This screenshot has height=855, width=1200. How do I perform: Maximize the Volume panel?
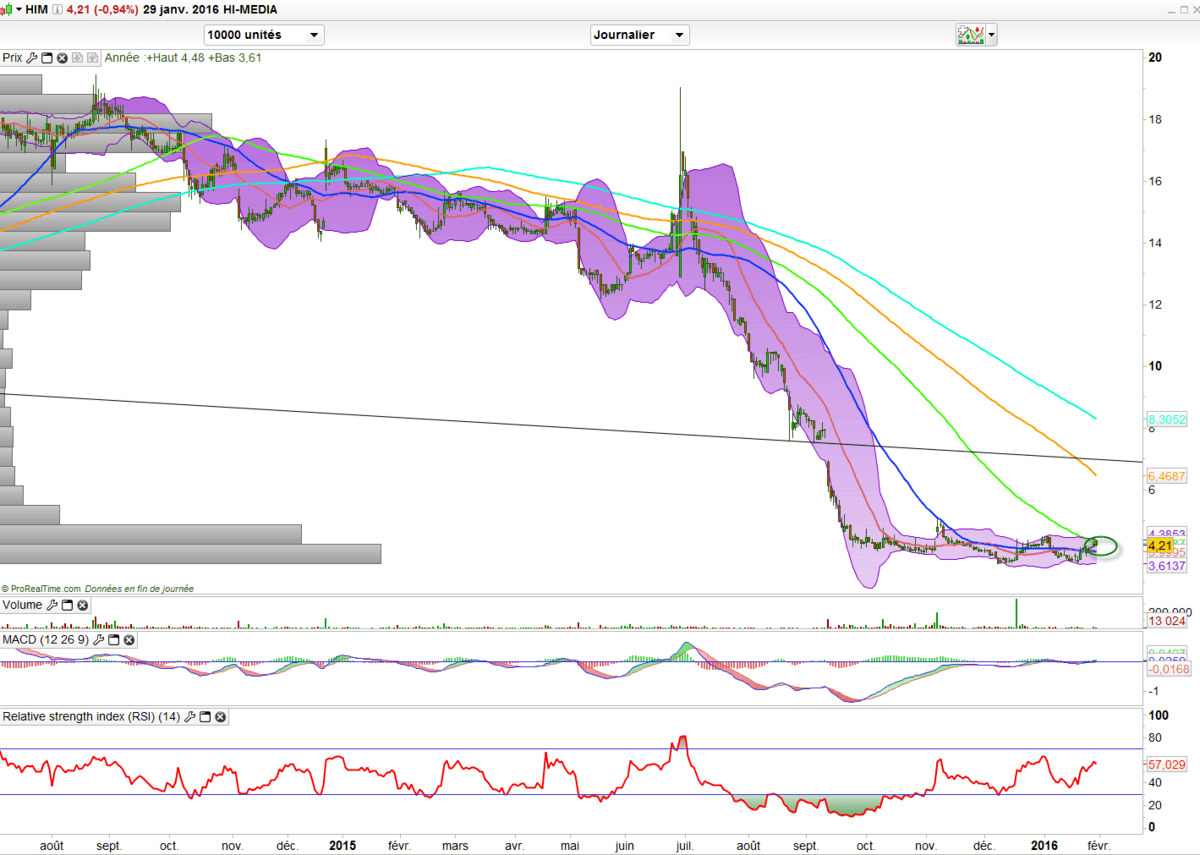[x=67, y=605]
